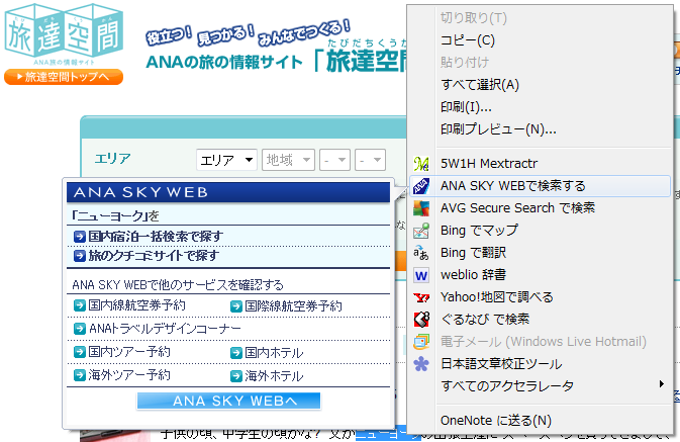Choose Bing で翻訳 menu entry
This screenshot has height=442, width=680.
[540, 253]
